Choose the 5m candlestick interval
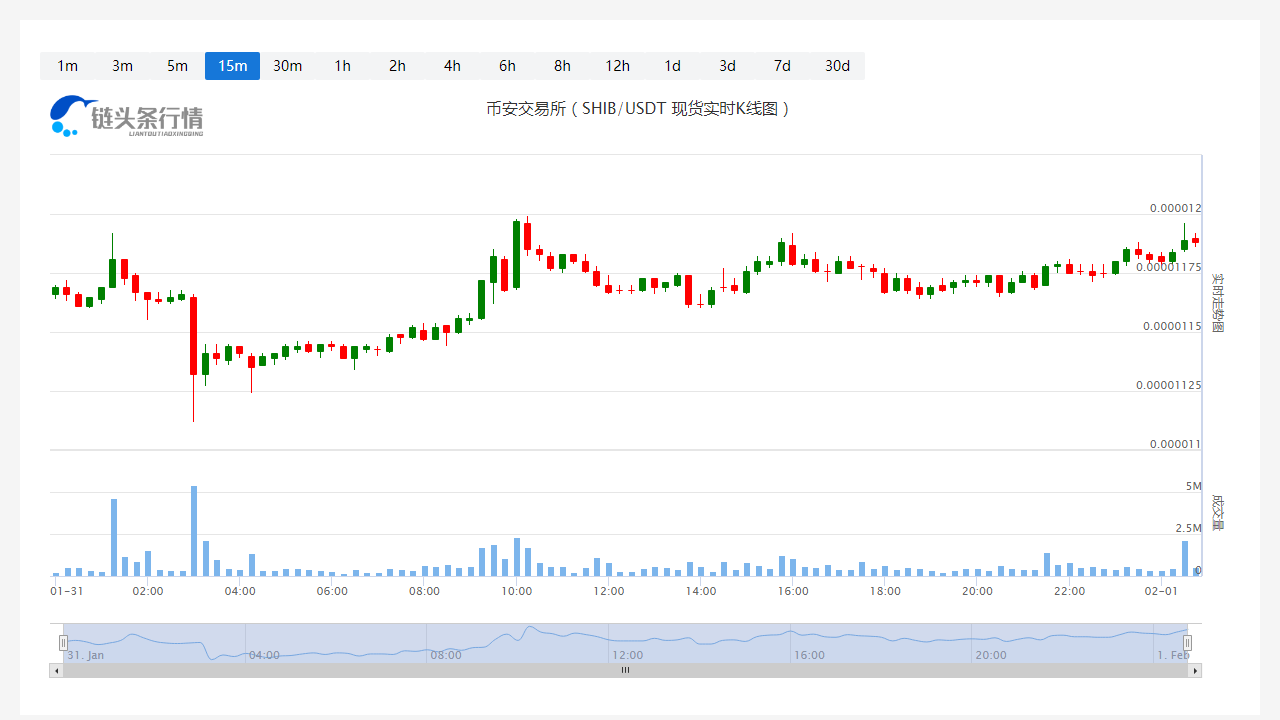Viewport: 1280px width, 720px height. pyautogui.click(x=177, y=66)
